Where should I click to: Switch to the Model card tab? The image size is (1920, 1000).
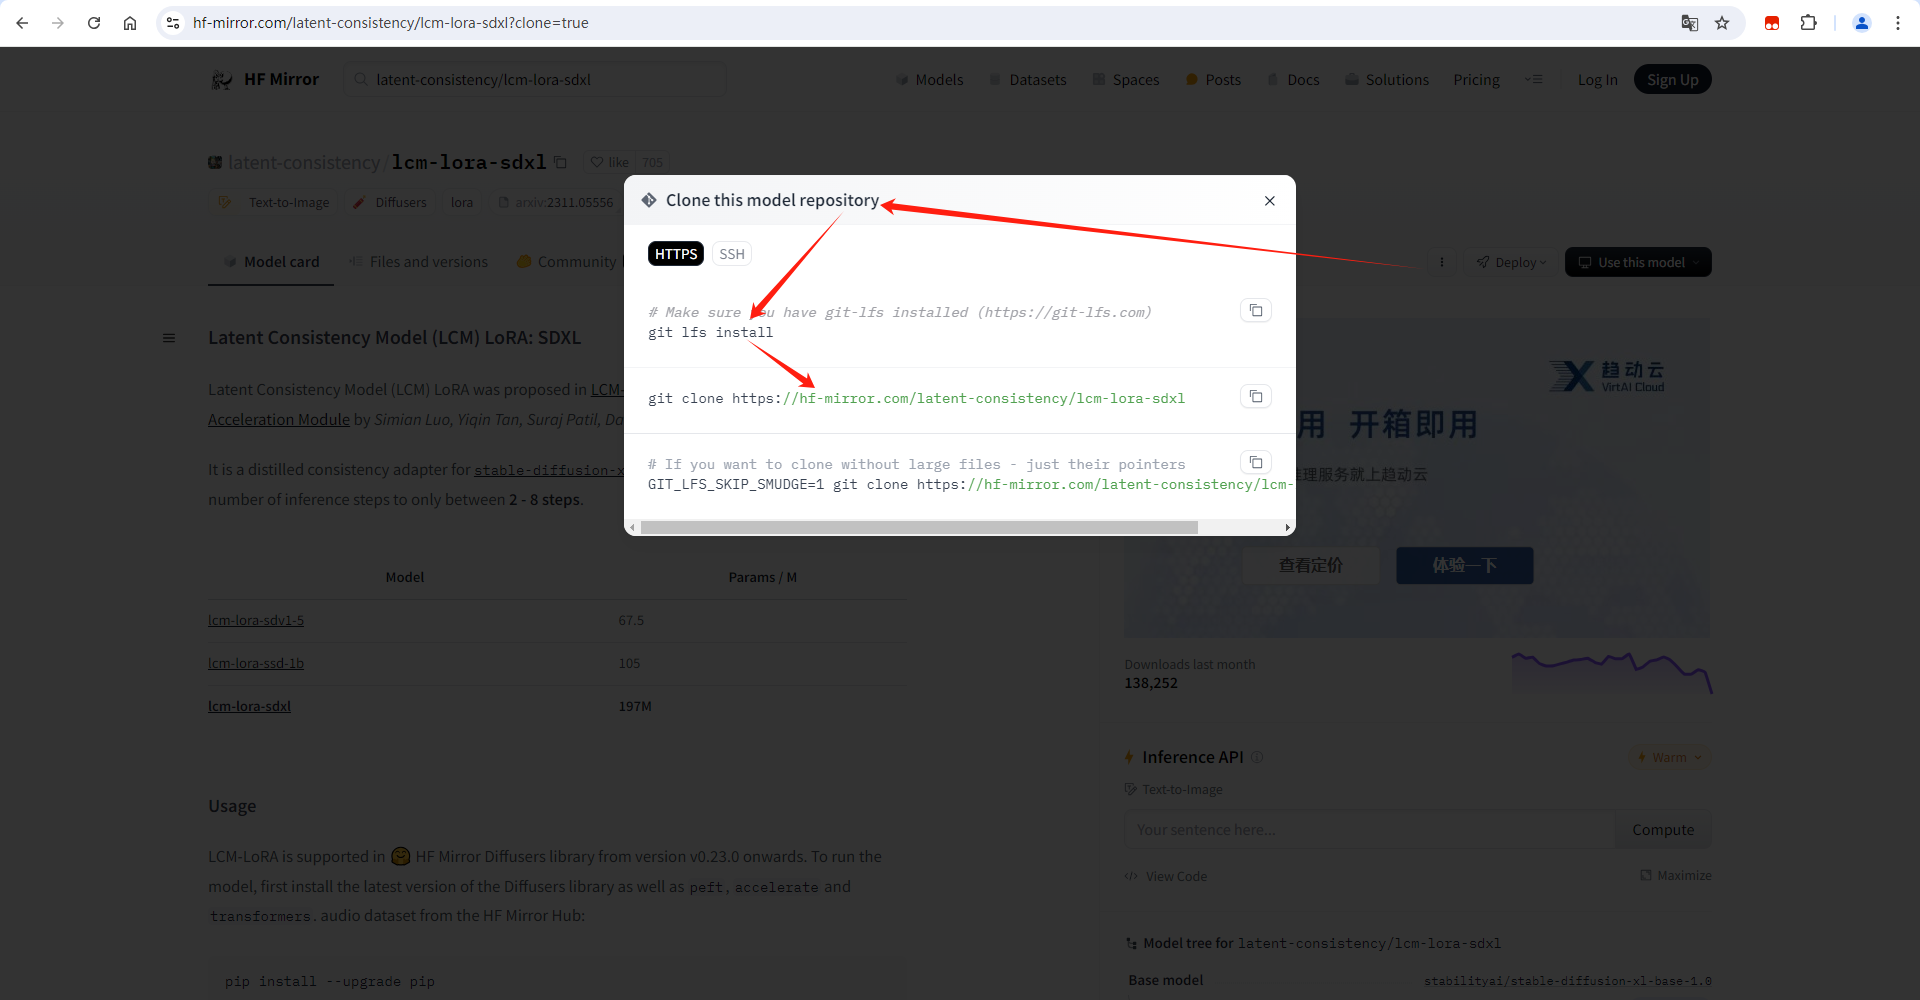pyautogui.click(x=271, y=262)
